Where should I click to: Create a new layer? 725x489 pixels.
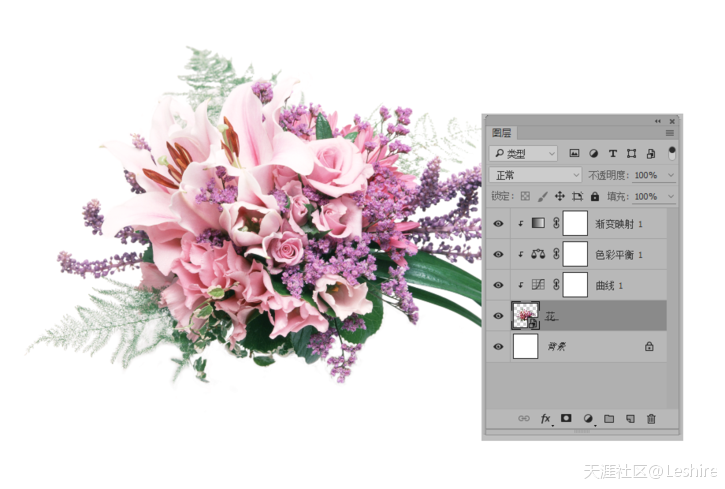click(x=630, y=418)
